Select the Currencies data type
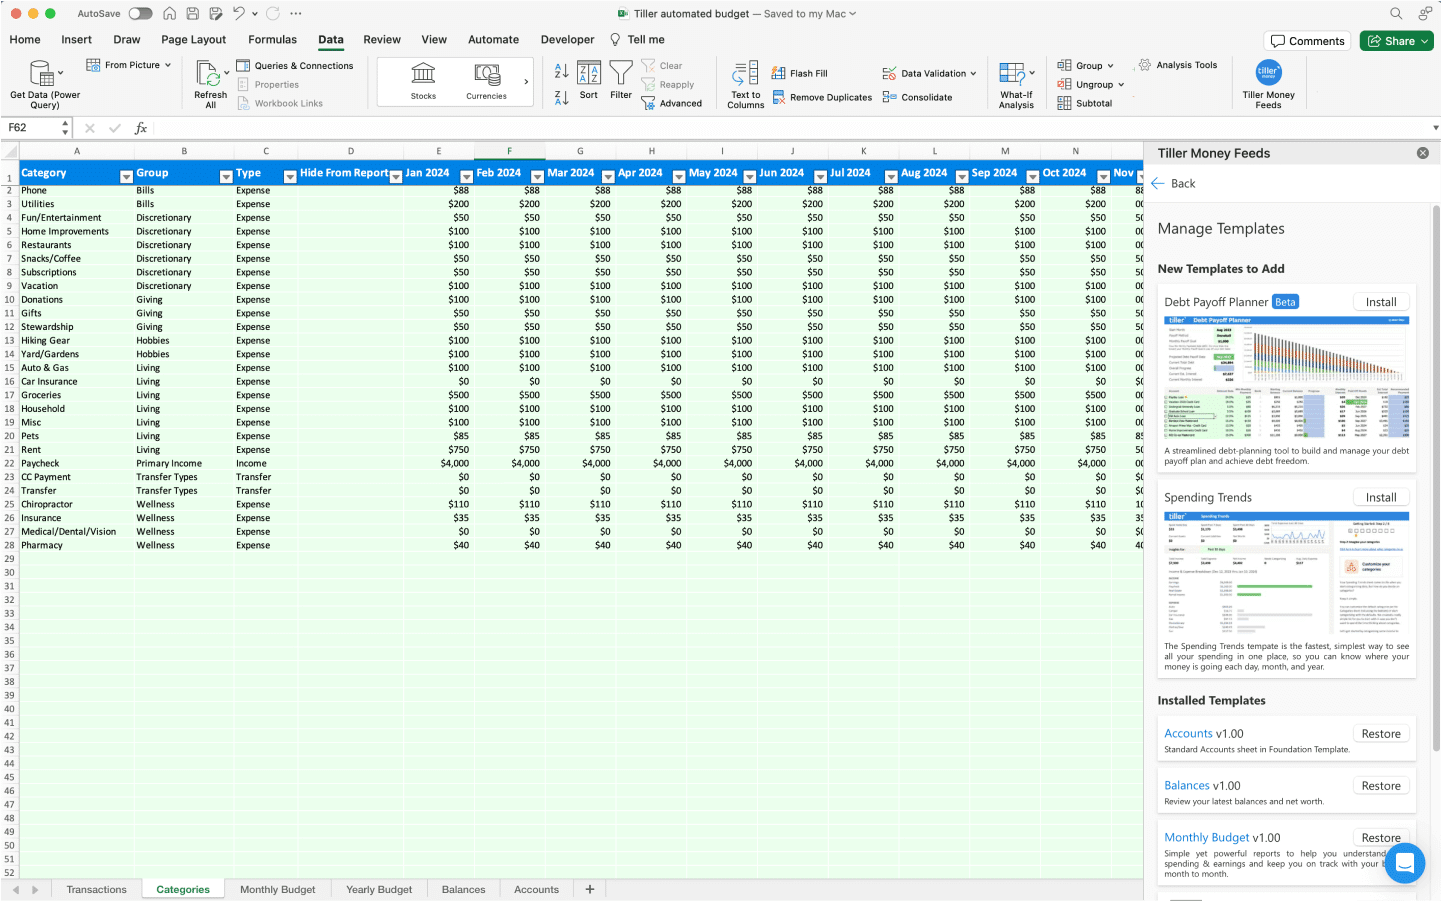Image resolution: width=1441 pixels, height=901 pixels. pos(486,82)
